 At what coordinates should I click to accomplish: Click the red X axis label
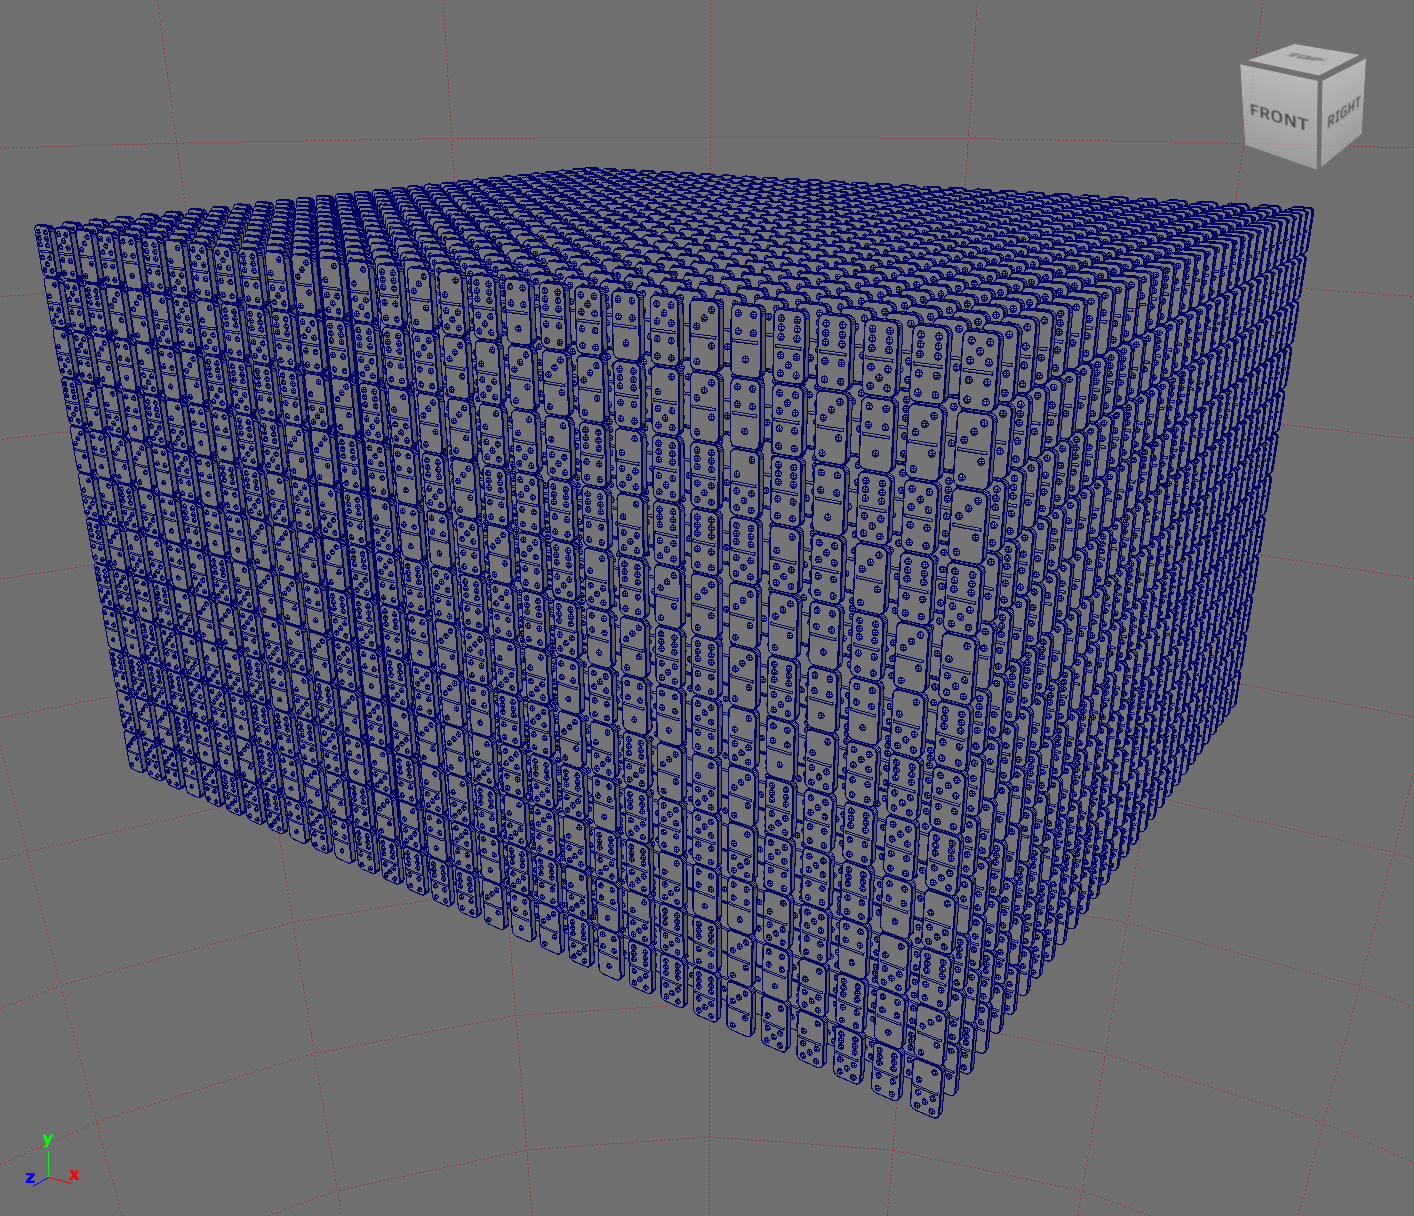(75, 1174)
